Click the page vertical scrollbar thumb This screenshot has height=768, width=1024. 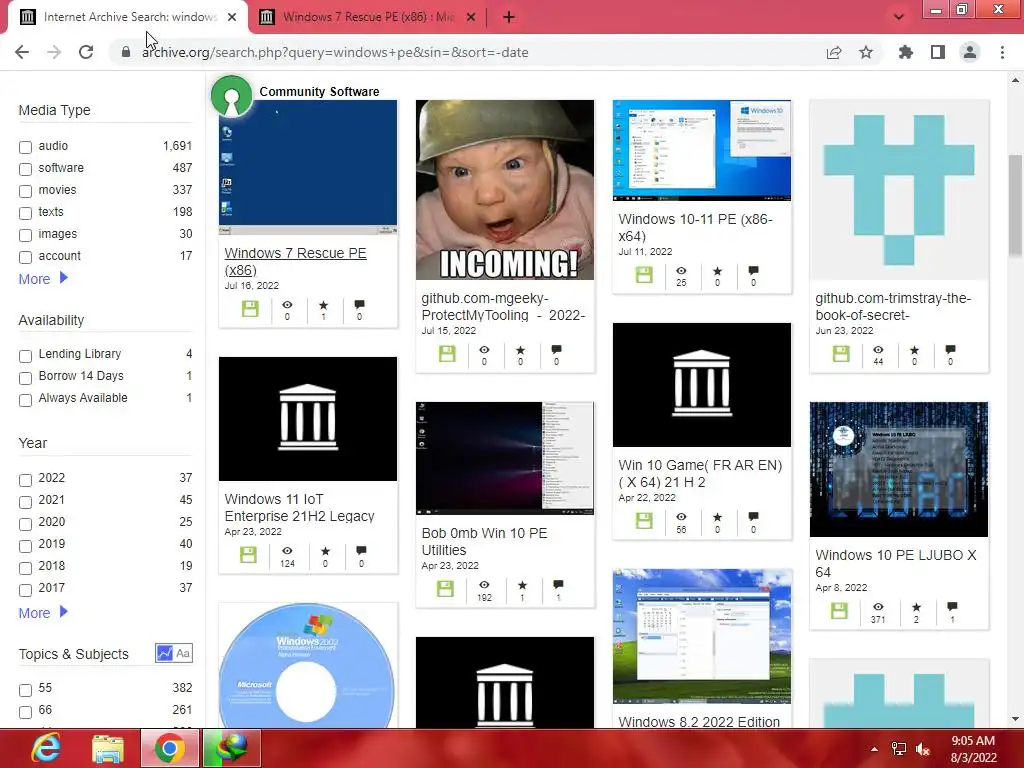tap(1015, 206)
